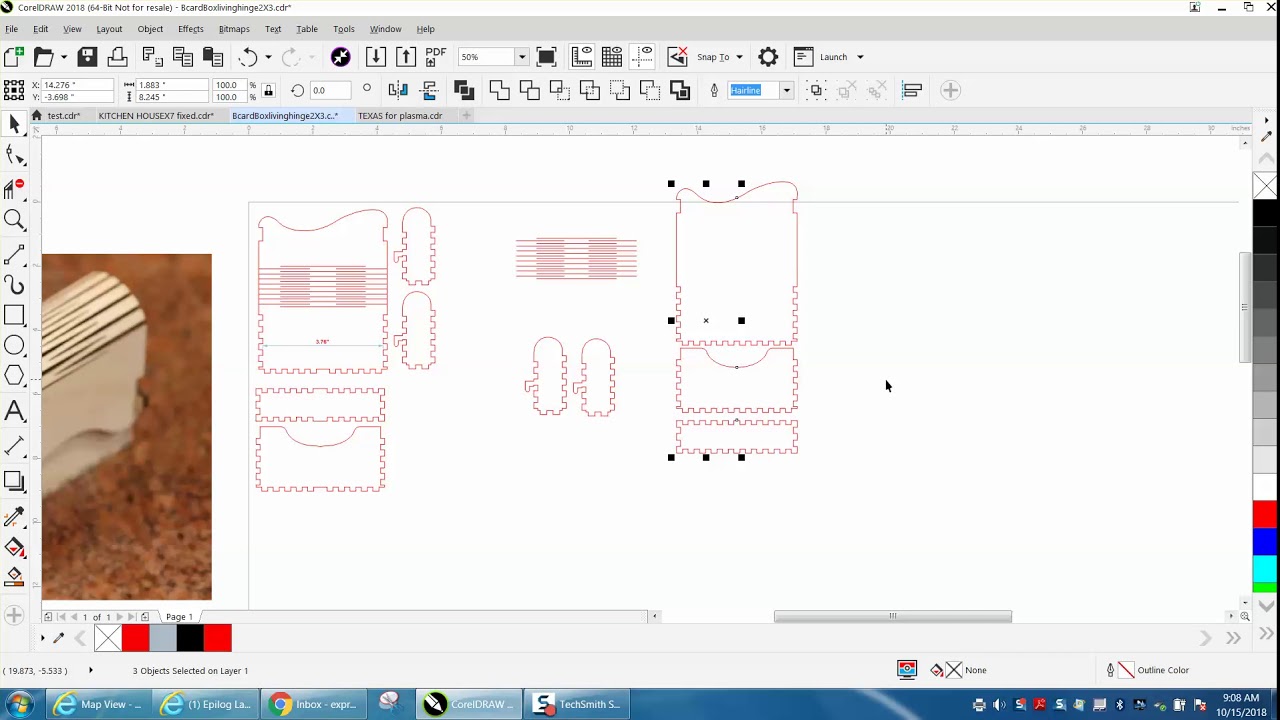Select the Interactive Fill tool
The width and height of the screenshot is (1280, 720).
[x=14, y=547]
